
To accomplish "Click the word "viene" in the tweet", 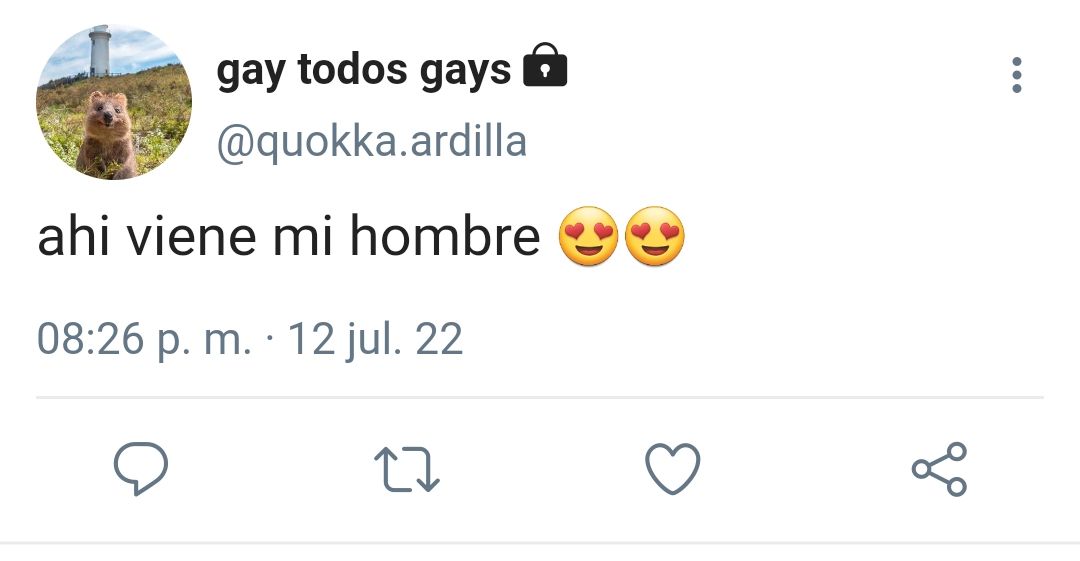I will coord(191,236).
